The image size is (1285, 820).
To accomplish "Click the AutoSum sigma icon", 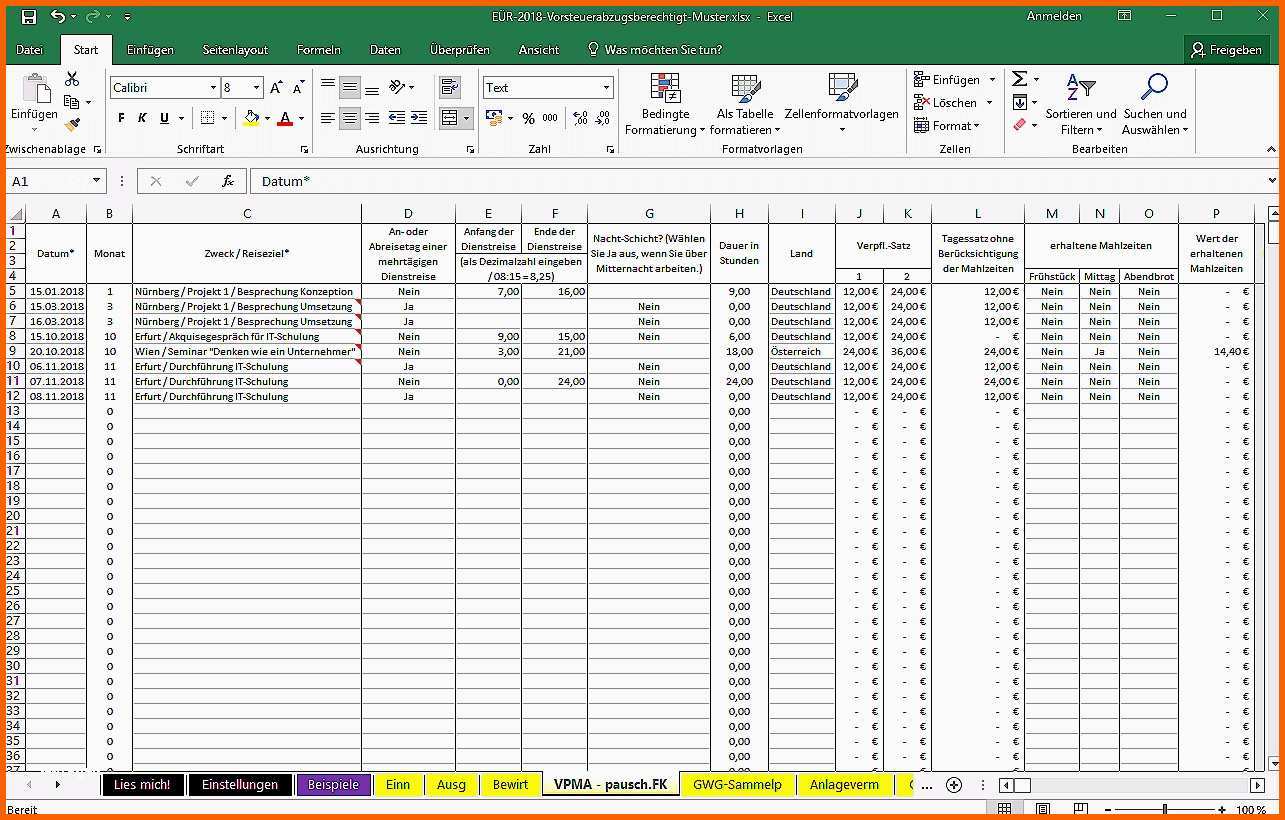I will [1019, 79].
